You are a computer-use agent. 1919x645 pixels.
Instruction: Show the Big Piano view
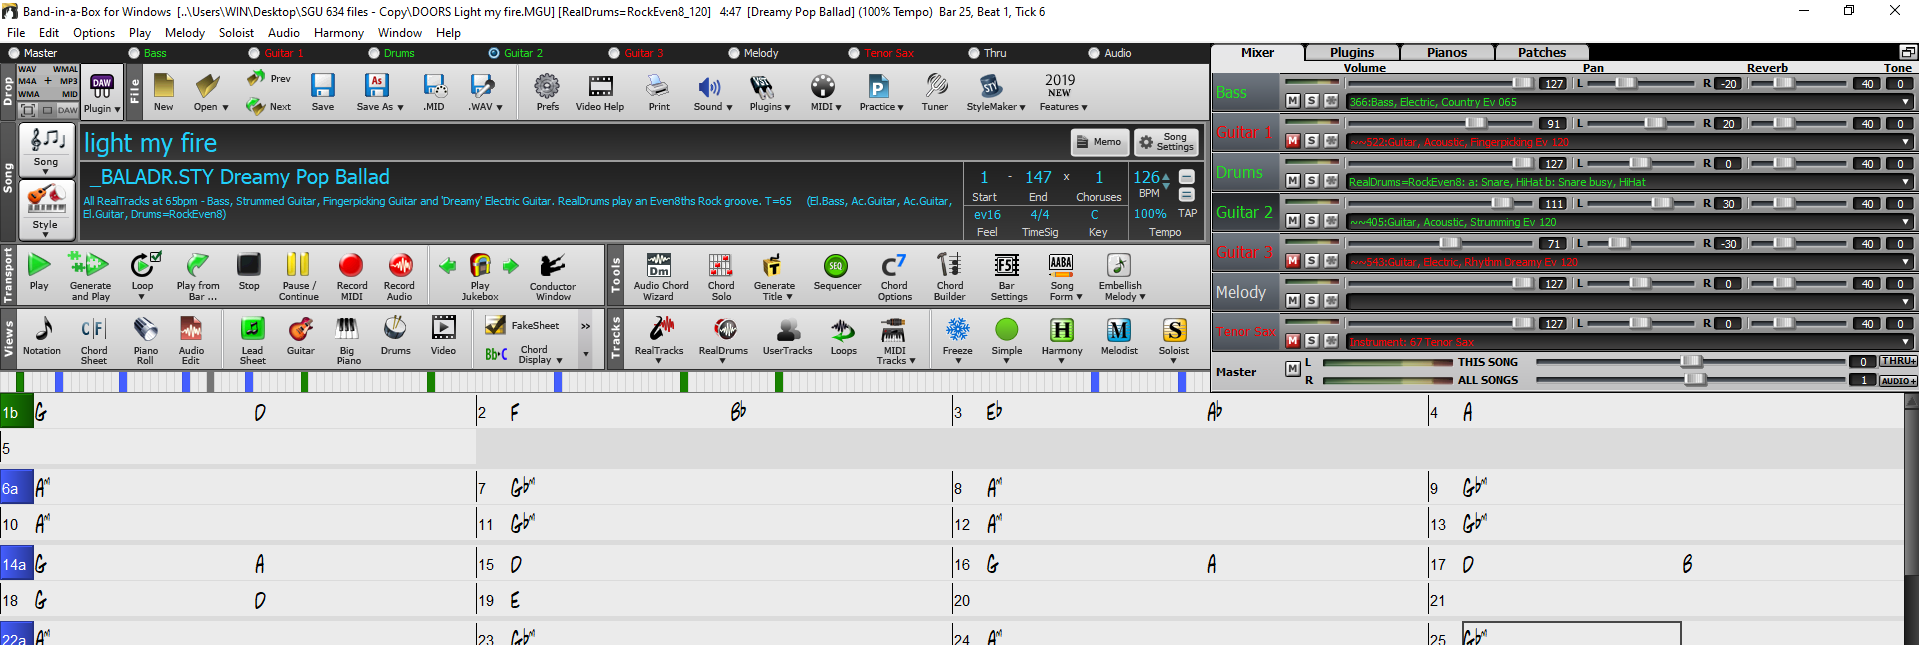(347, 339)
